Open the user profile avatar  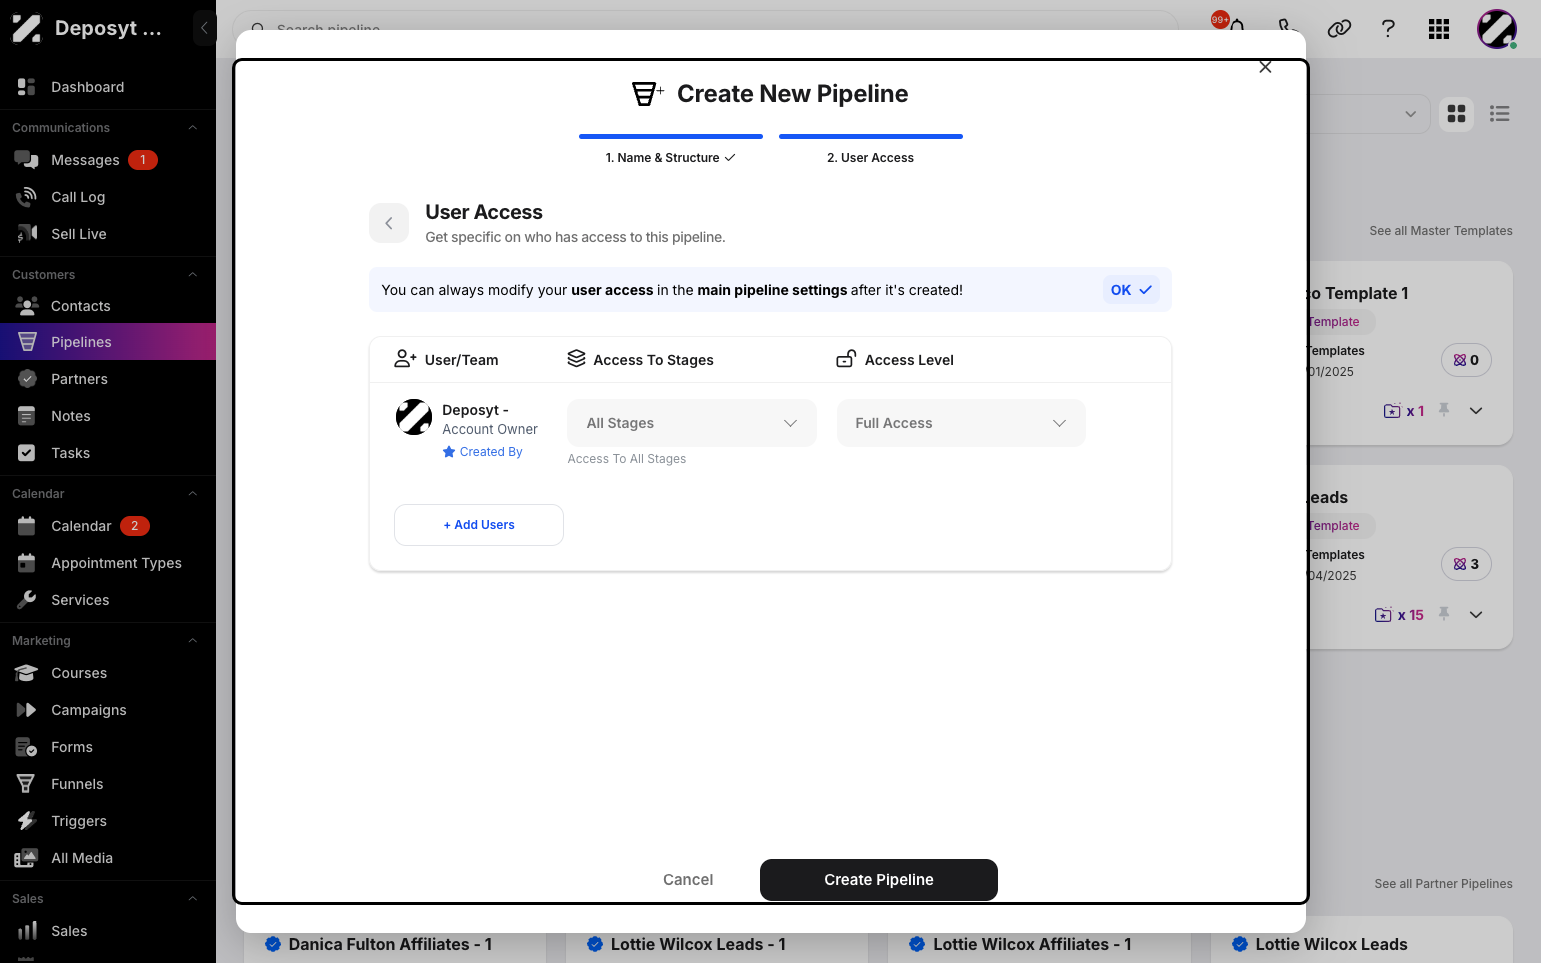1497,29
